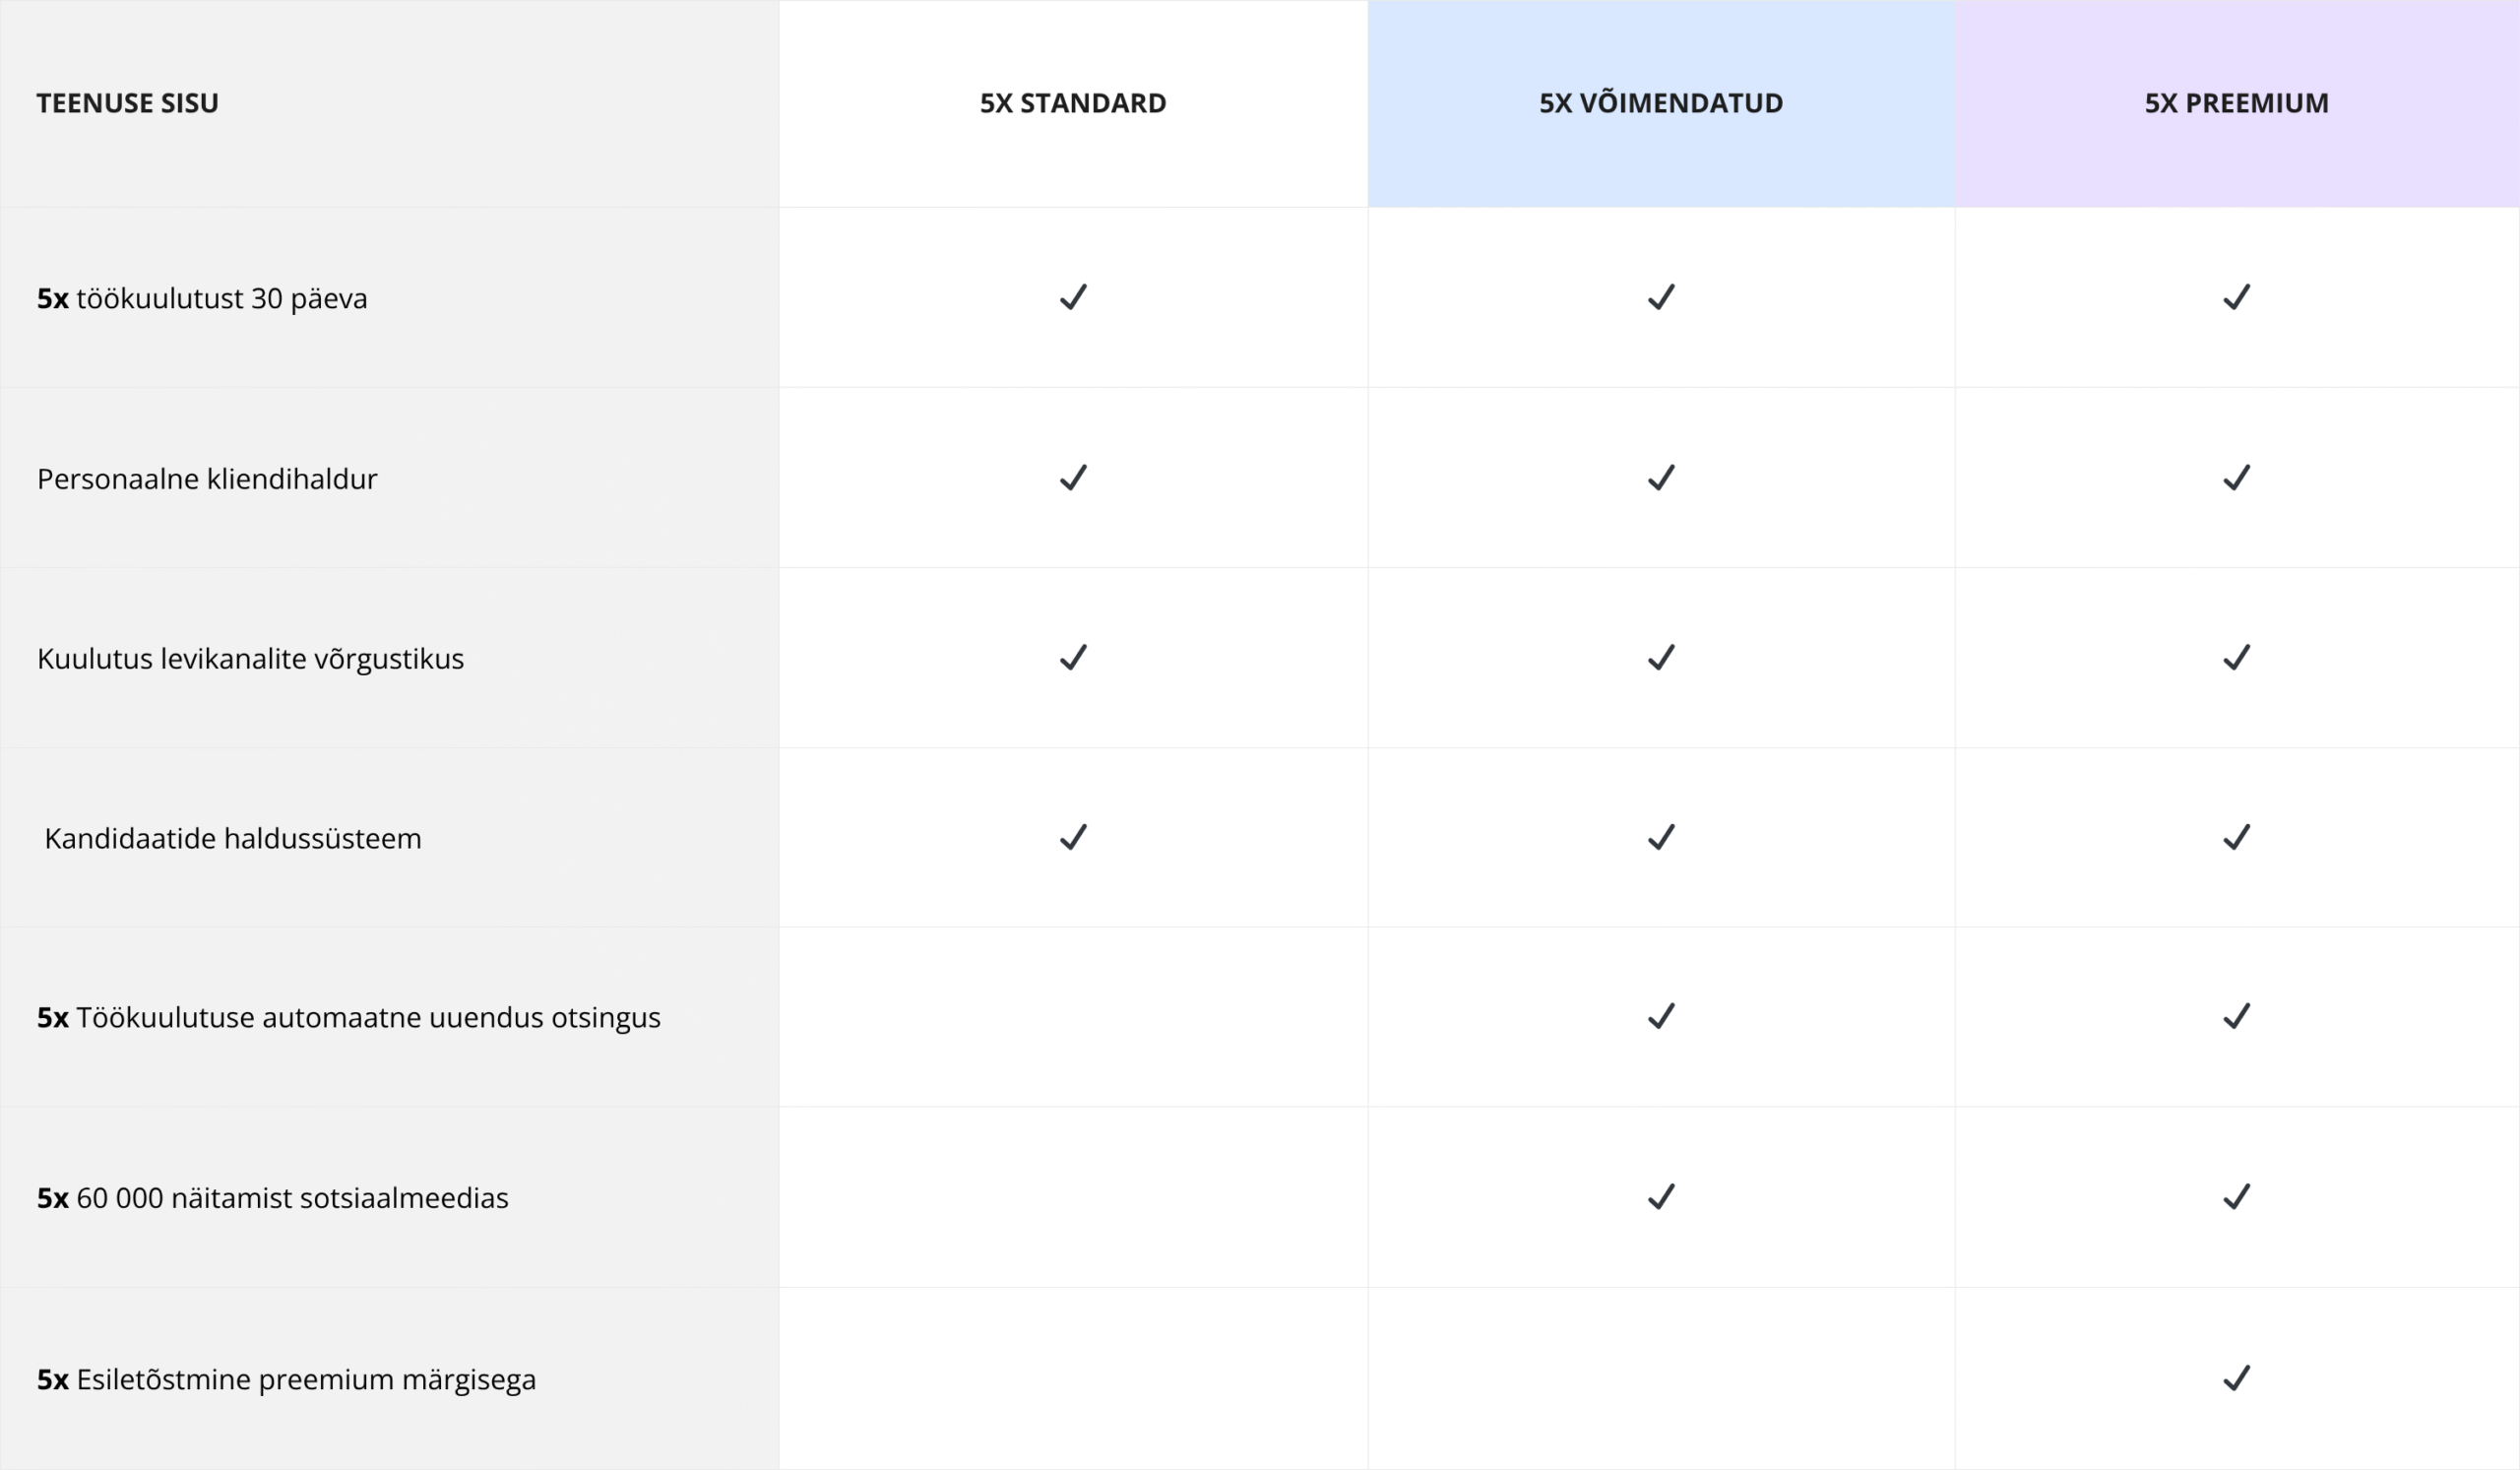Click the Preemium checkmark for Kuulutus levikanalite võrgustikus
2520x1470 pixels.
click(2236, 658)
